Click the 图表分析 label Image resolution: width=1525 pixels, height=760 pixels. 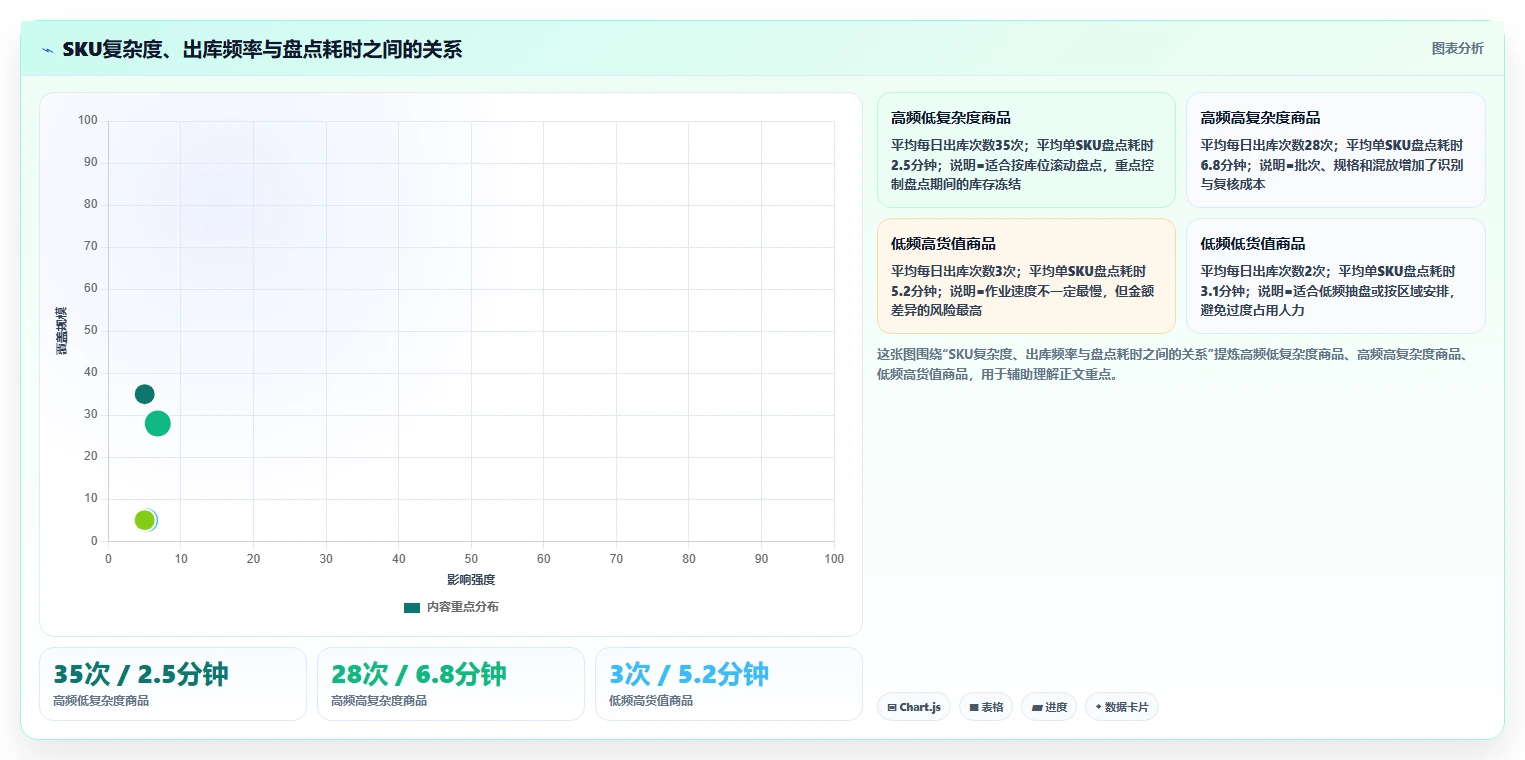pos(1457,48)
